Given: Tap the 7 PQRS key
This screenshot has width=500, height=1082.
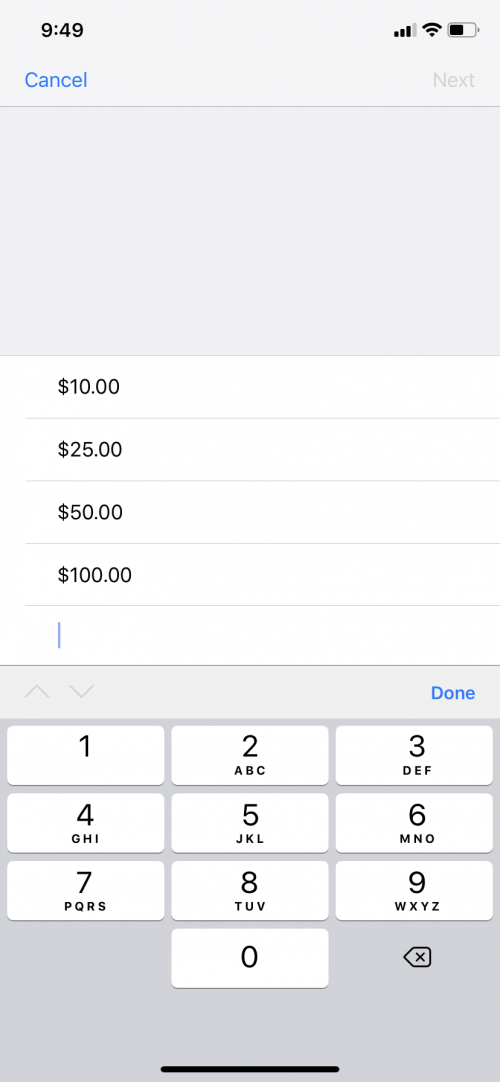Looking at the screenshot, I should click(x=86, y=890).
